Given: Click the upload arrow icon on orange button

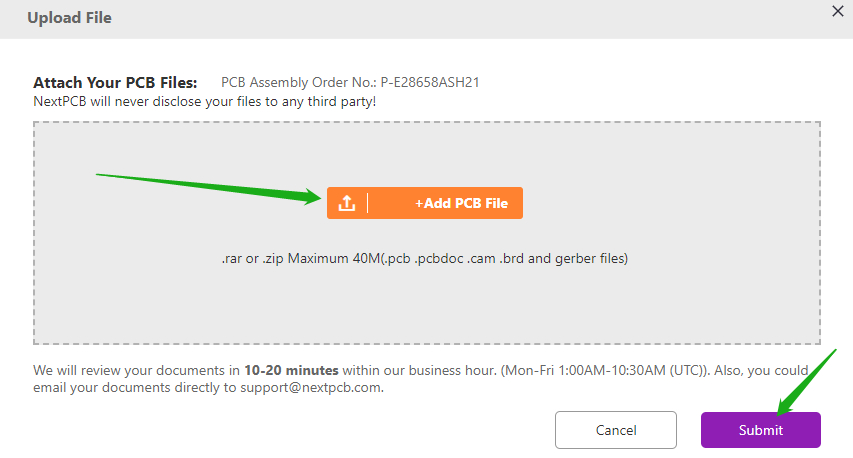Looking at the screenshot, I should click(346, 203).
